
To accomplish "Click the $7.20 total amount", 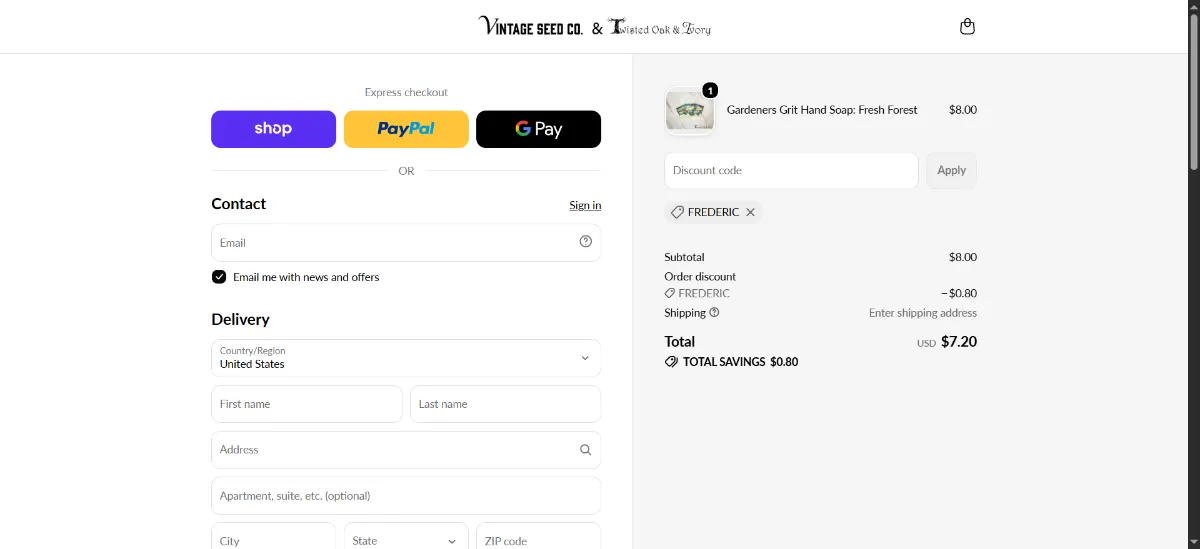I will pyautogui.click(x=959, y=342).
